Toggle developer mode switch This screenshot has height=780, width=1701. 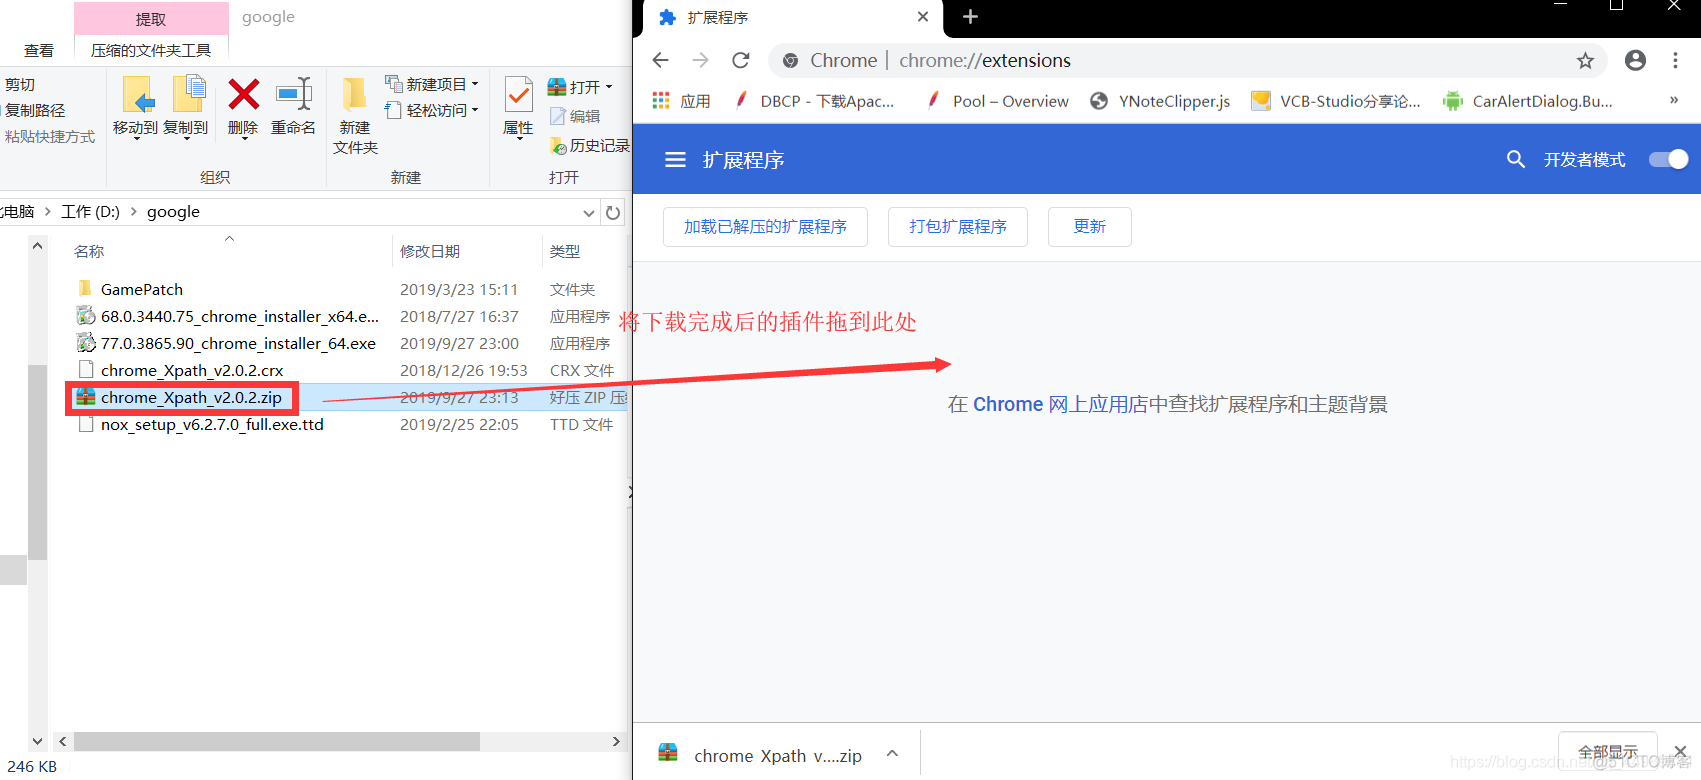(1668, 160)
